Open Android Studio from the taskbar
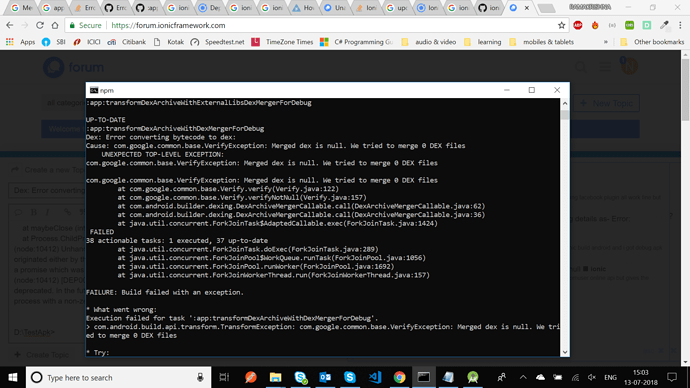Viewport: 690px width, 388px height. (x=473, y=377)
